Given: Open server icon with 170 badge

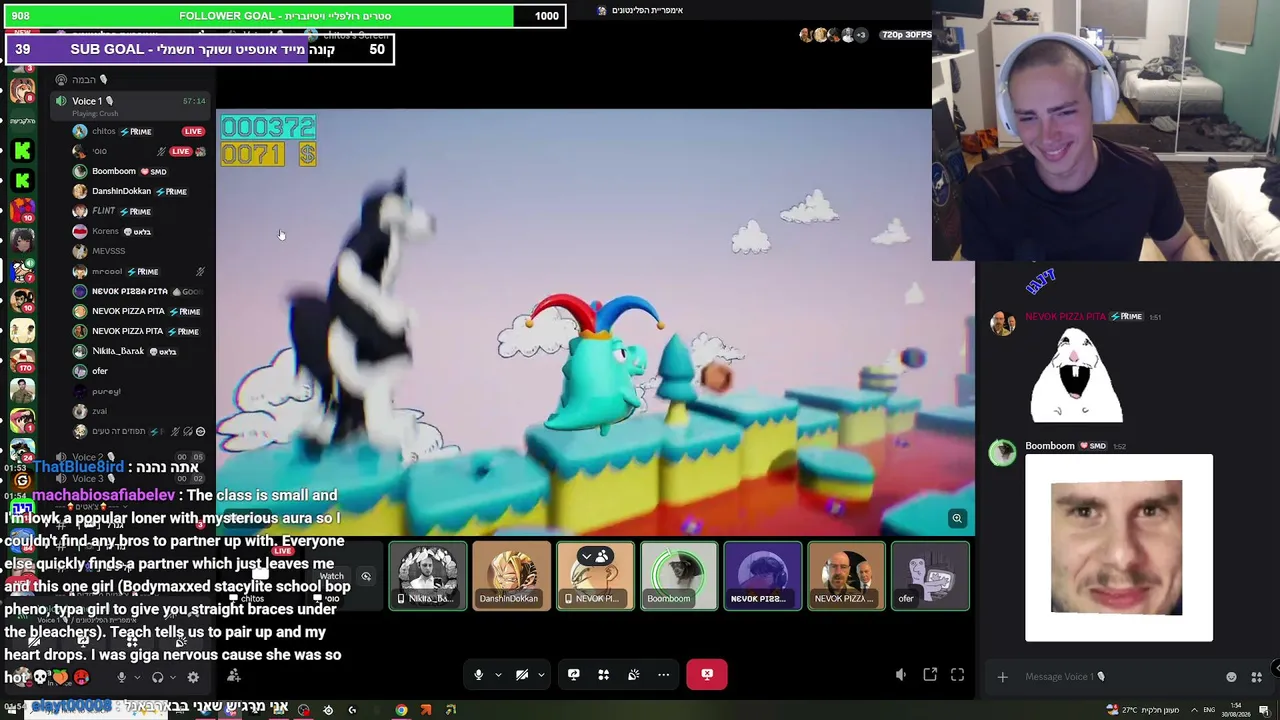Looking at the screenshot, I should [x=22, y=361].
